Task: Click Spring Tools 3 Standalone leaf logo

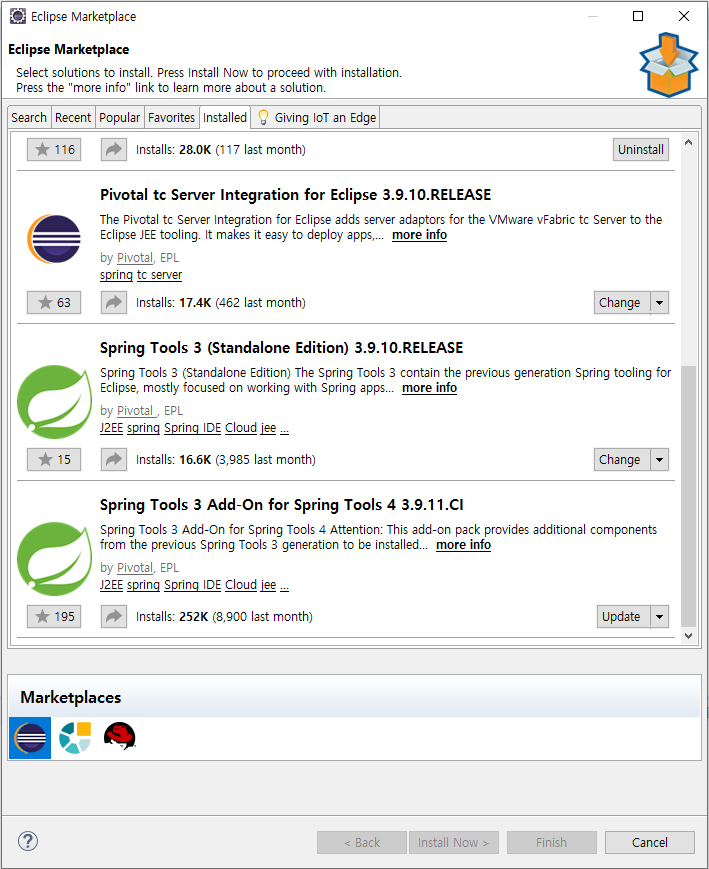Action: (x=54, y=401)
